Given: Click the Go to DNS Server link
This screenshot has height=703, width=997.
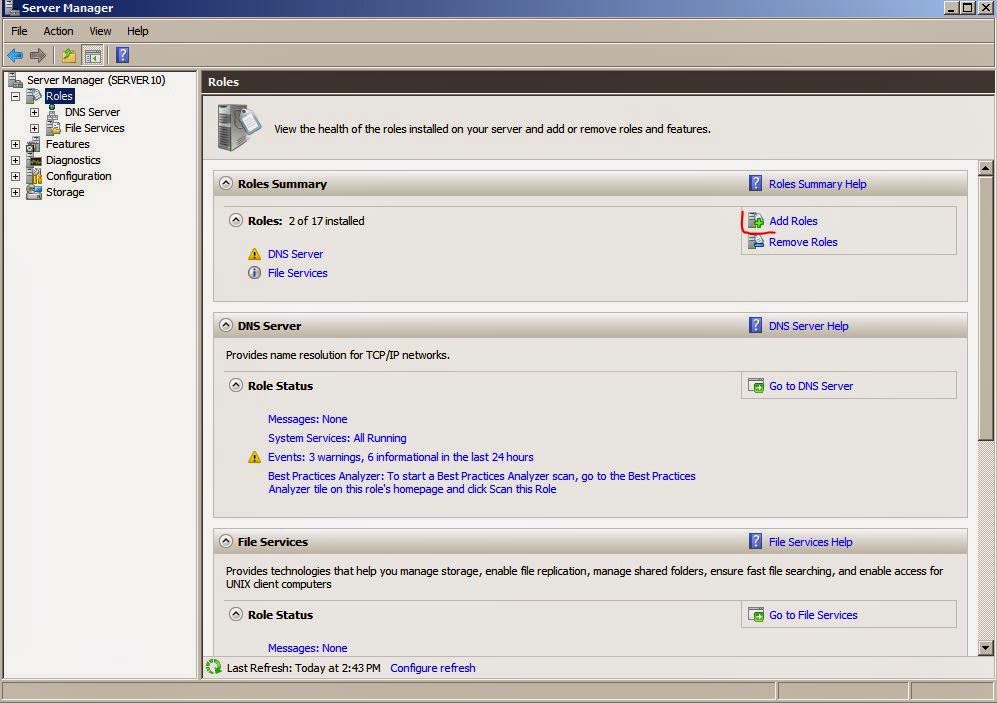Looking at the screenshot, I should click(811, 386).
